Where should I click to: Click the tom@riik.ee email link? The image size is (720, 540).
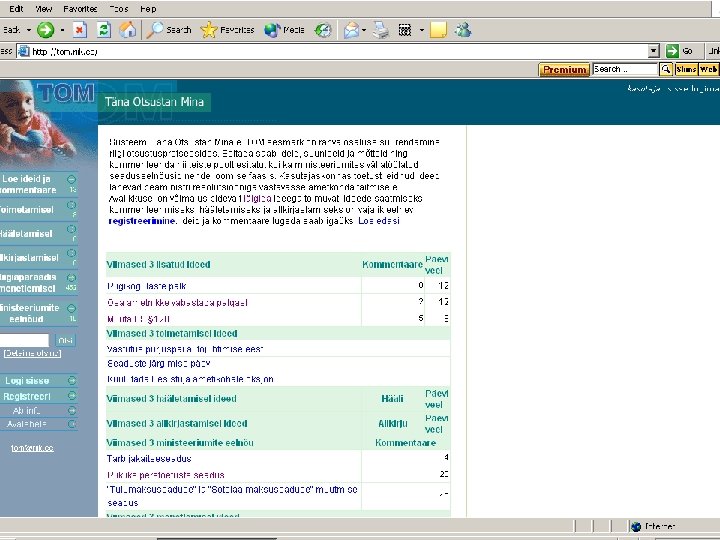[x=32, y=448]
